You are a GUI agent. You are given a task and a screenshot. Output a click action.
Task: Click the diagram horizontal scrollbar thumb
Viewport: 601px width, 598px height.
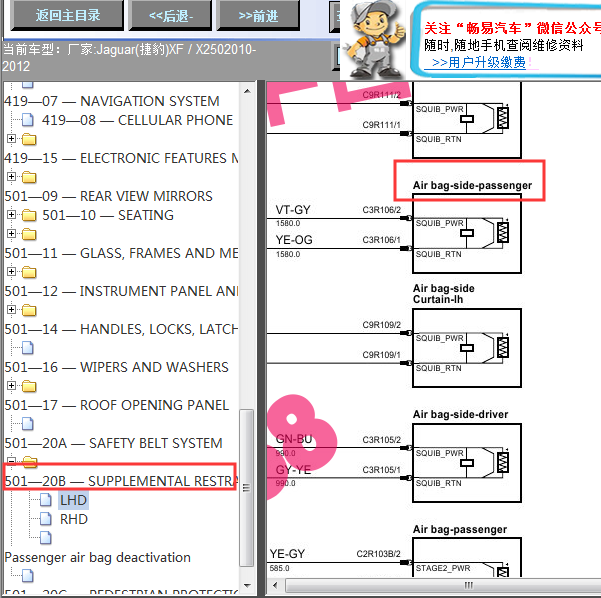(x=443, y=585)
